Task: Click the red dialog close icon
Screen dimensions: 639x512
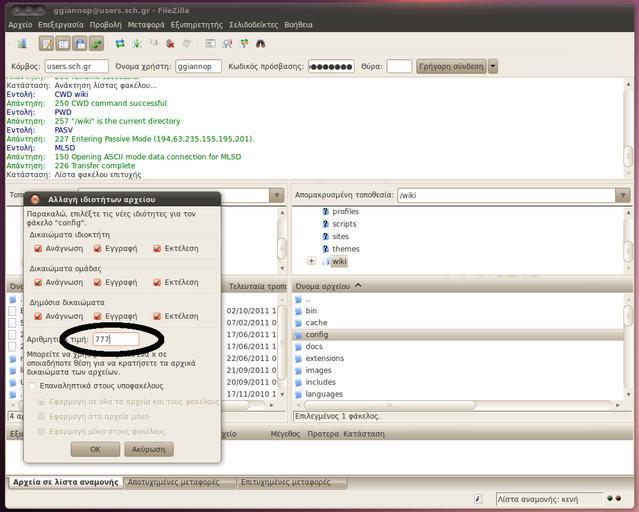Action: [34, 199]
